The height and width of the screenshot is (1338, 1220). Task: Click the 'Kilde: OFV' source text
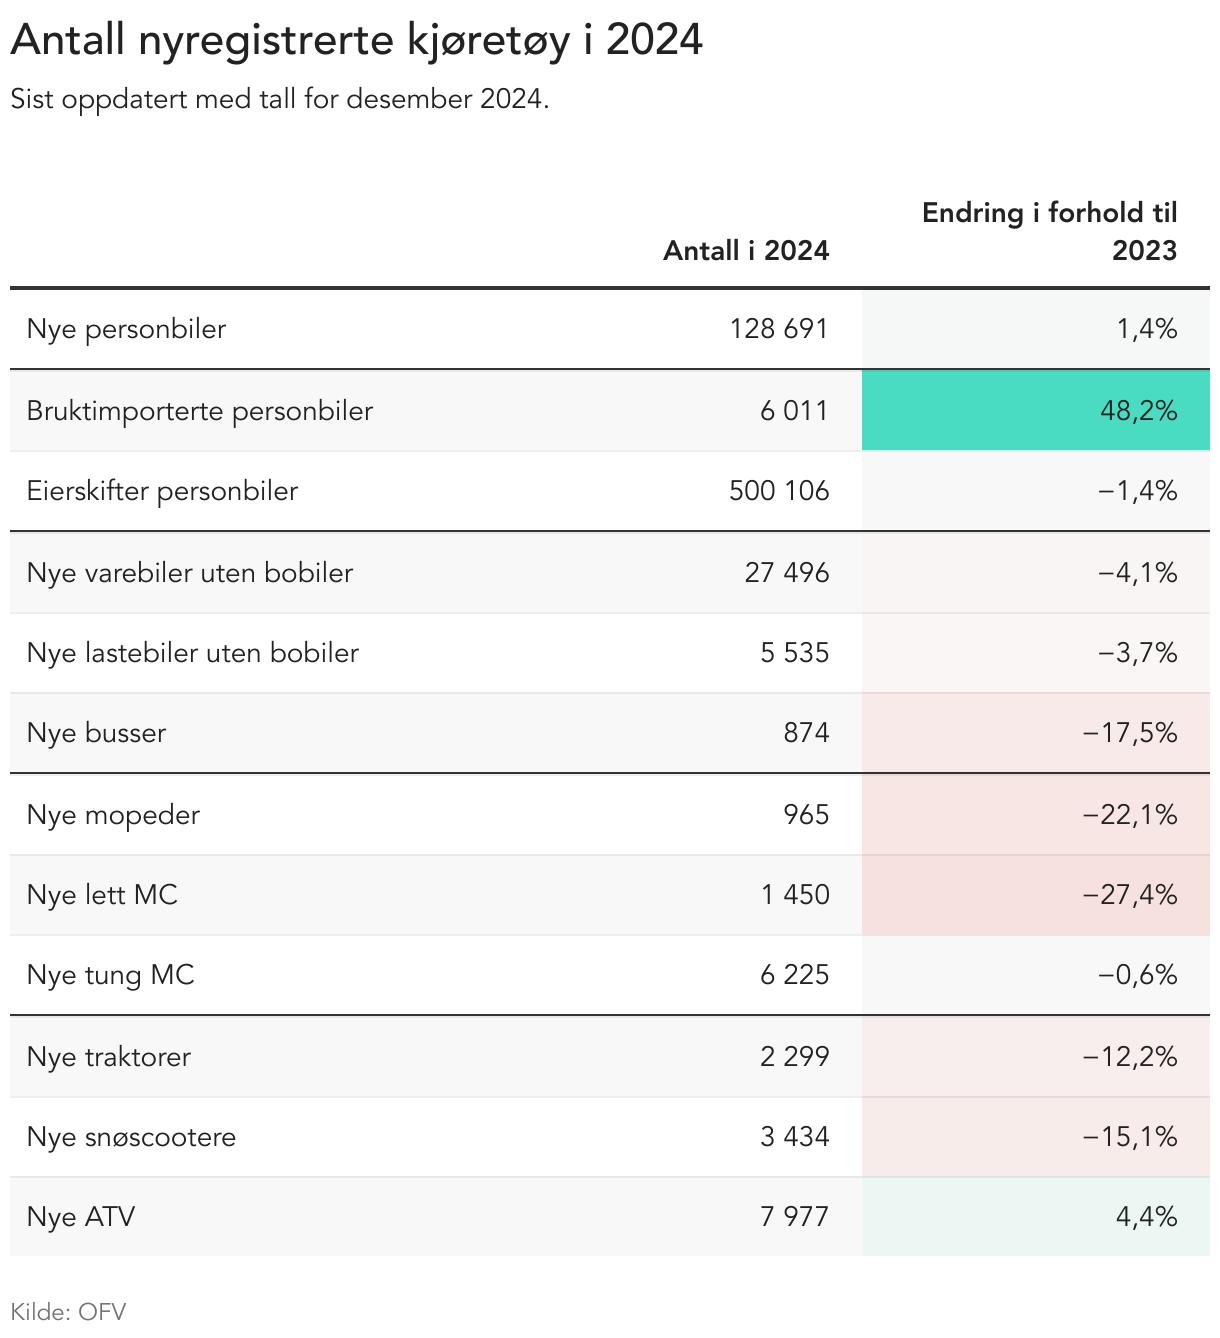pyautogui.click(x=68, y=1311)
